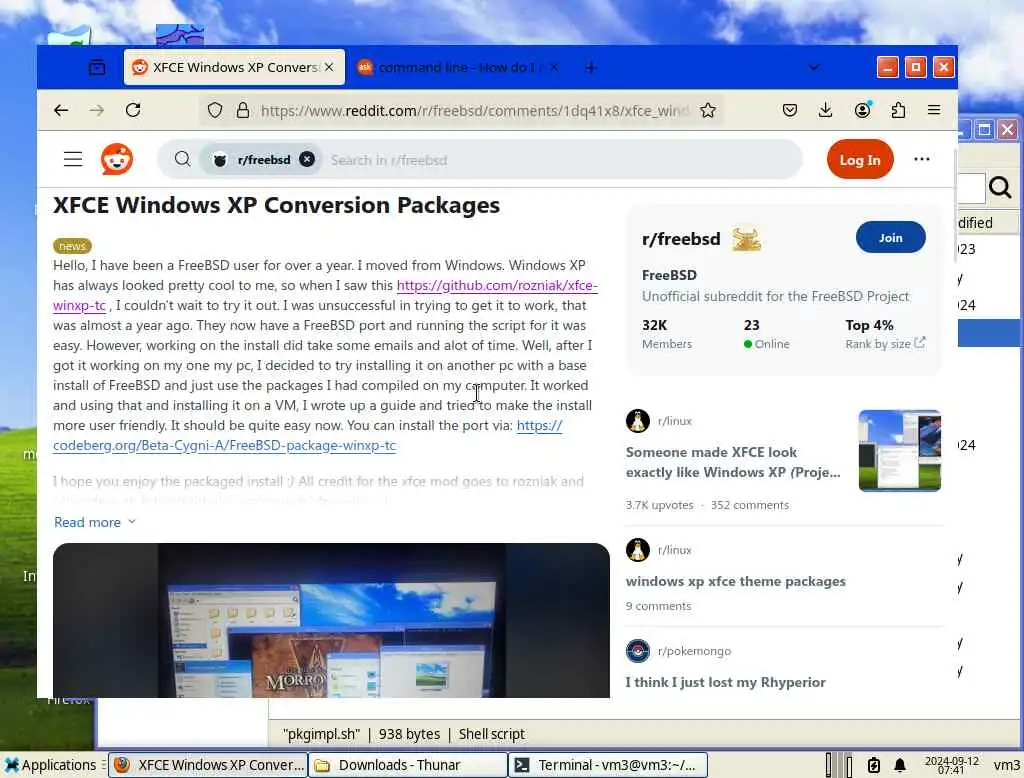Image resolution: width=1024 pixels, height=778 pixels.
Task: Join the r/freebsd community
Action: (890, 238)
